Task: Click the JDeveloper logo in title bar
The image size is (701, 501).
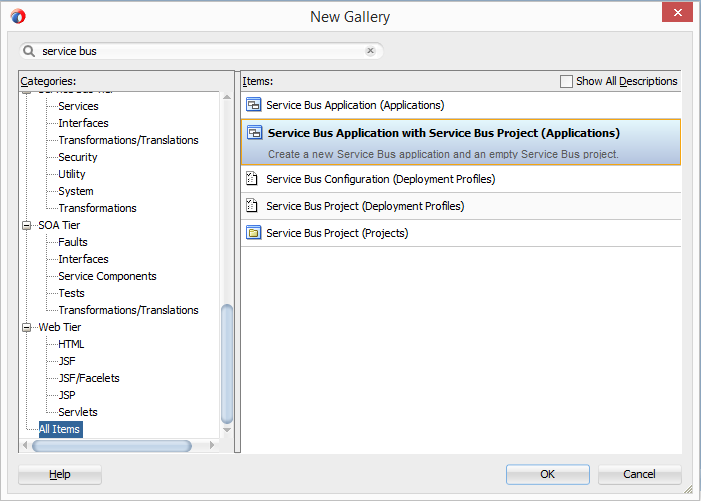Action: 18,17
